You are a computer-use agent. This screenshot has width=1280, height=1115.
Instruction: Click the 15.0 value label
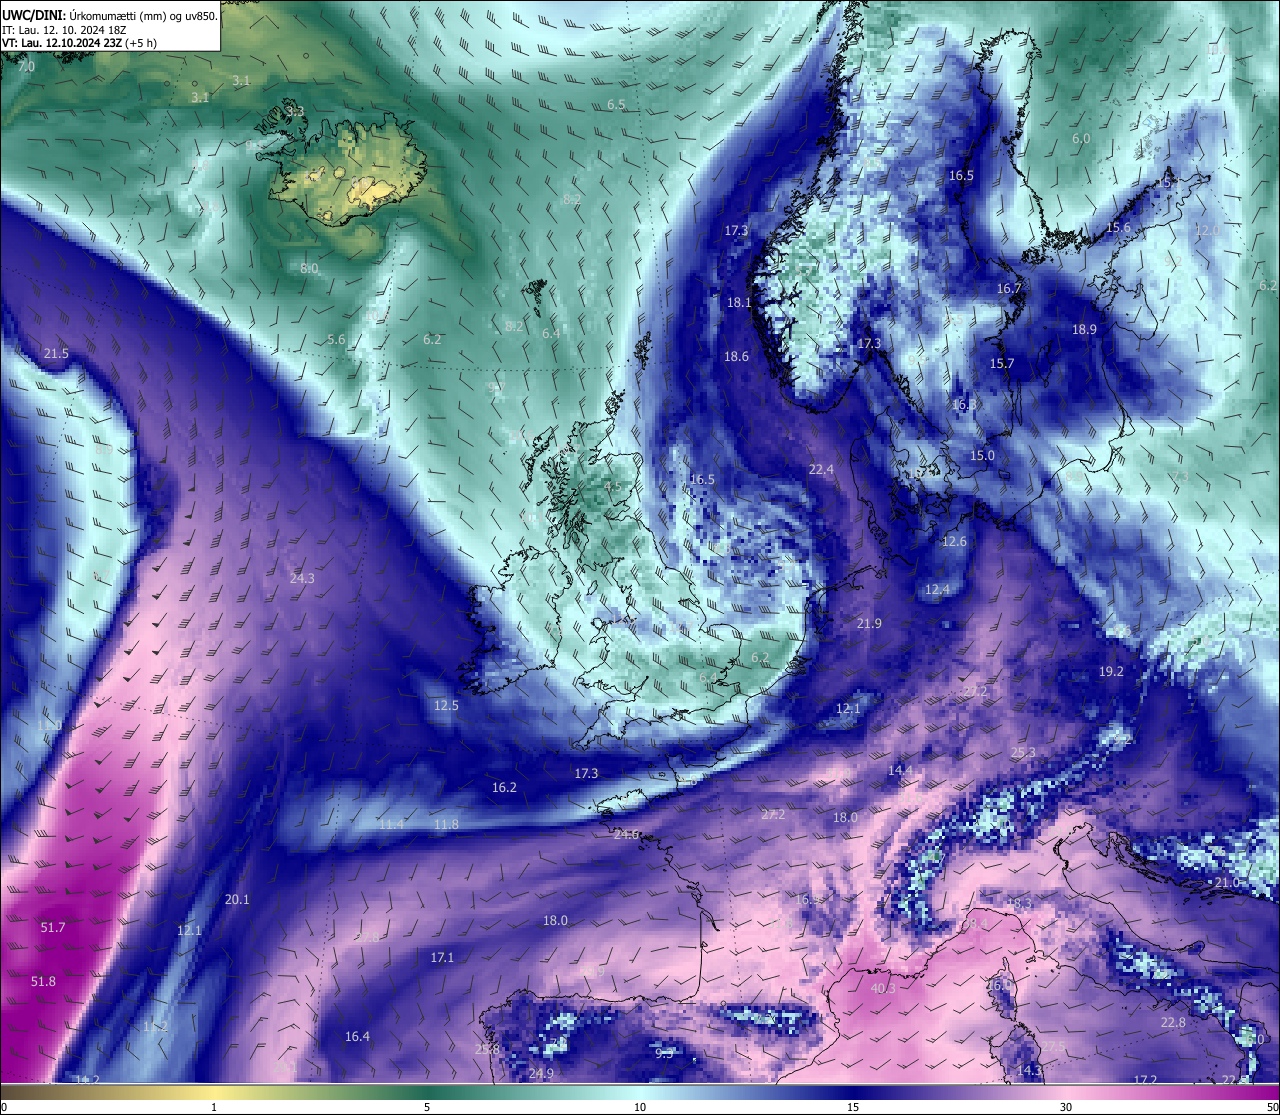tap(982, 456)
